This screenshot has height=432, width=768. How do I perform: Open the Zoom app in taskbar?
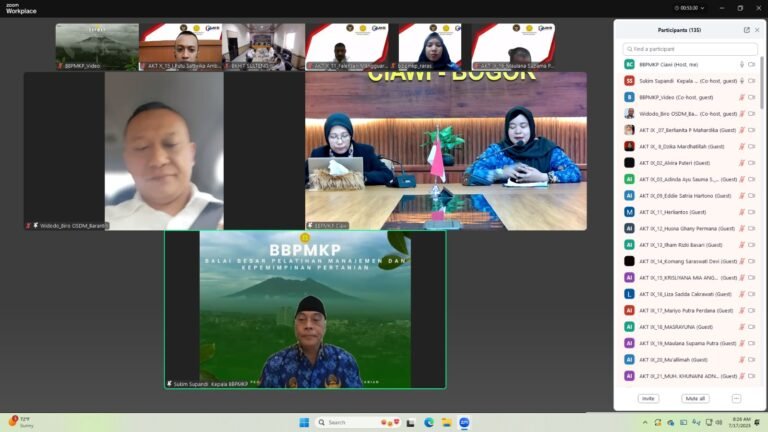pyautogui.click(x=464, y=422)
